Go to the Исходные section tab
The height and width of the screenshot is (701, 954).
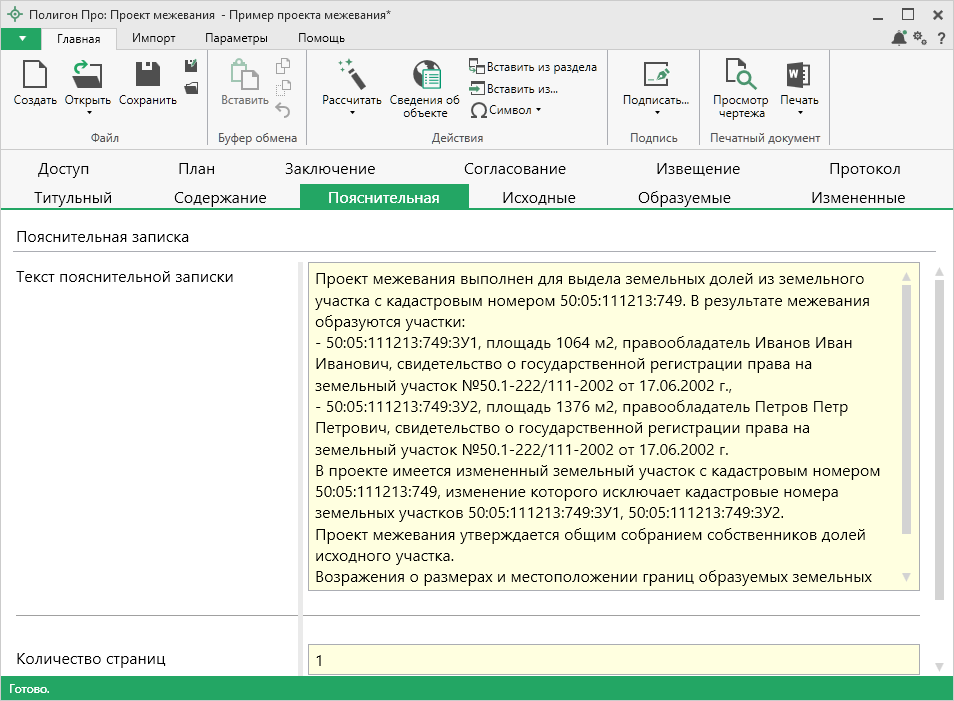pos(539,197)
